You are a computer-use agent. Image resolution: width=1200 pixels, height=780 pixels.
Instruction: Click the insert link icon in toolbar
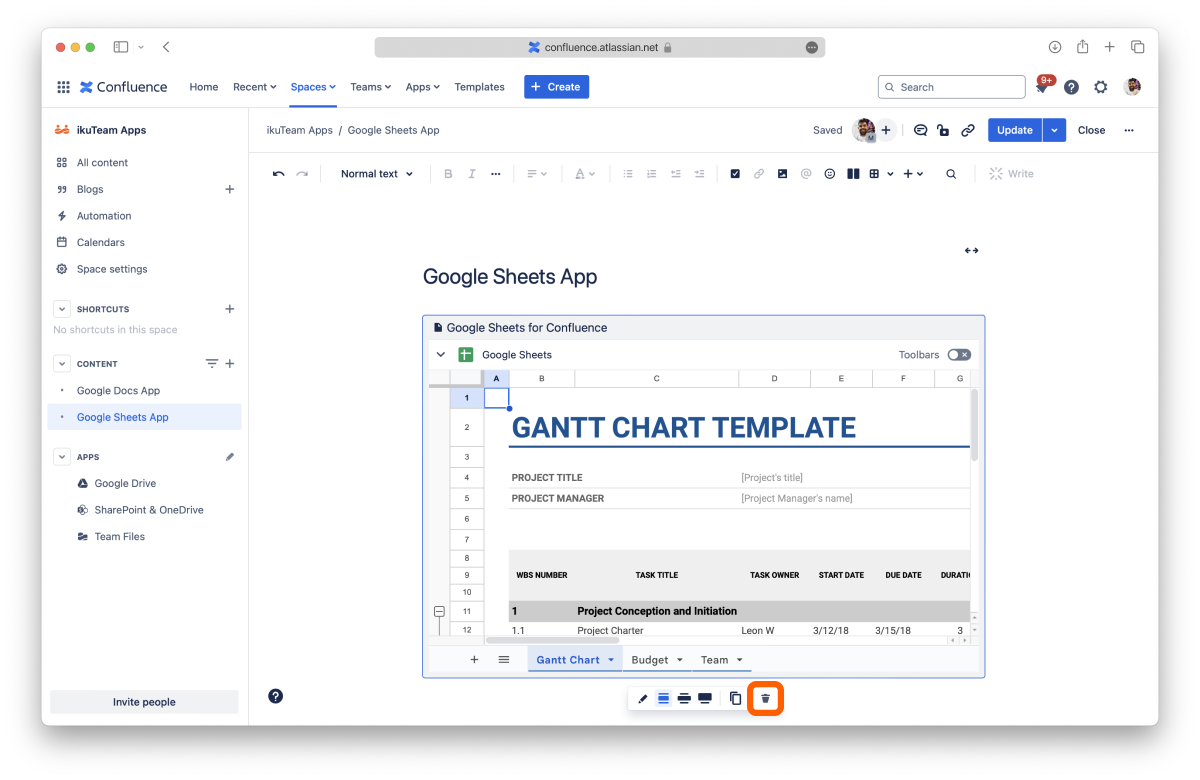tap(759, 174)
